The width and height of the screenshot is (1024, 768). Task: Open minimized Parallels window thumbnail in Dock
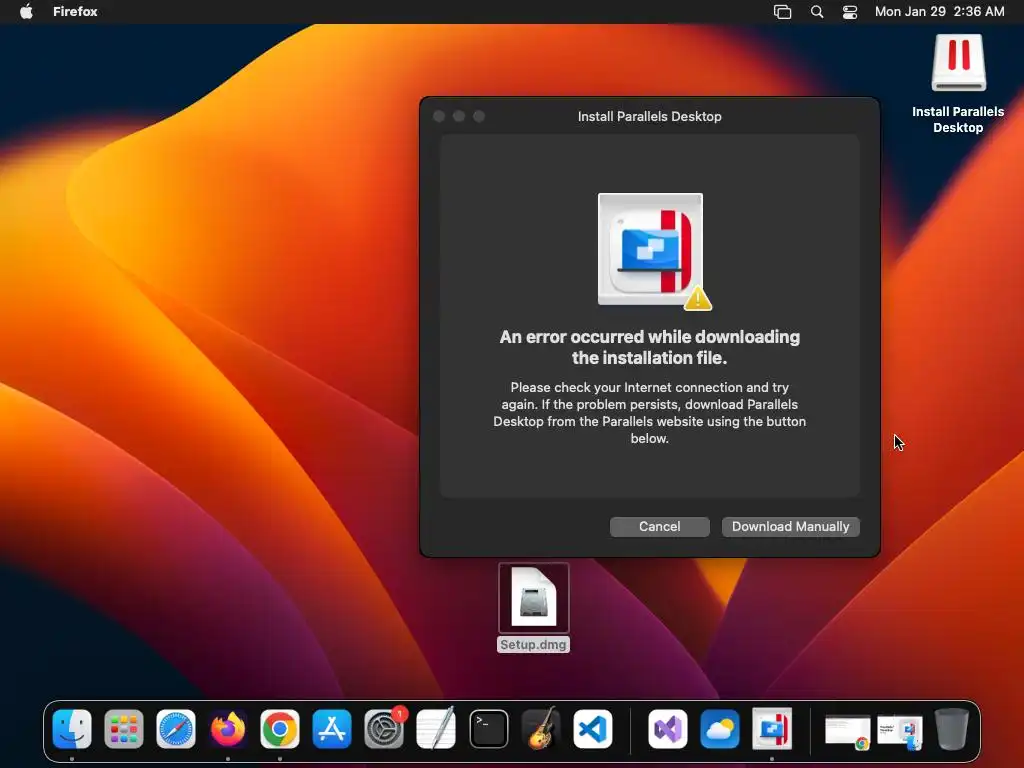900,732
